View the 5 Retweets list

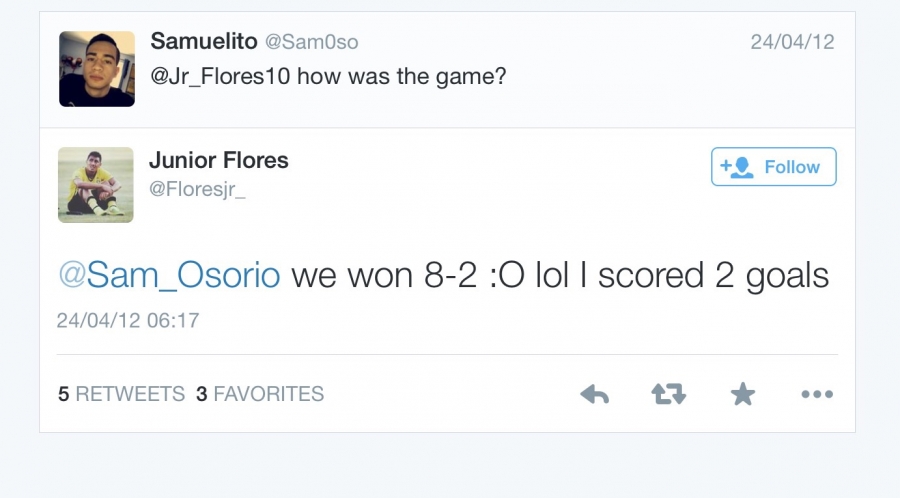(x=121, y=394)
